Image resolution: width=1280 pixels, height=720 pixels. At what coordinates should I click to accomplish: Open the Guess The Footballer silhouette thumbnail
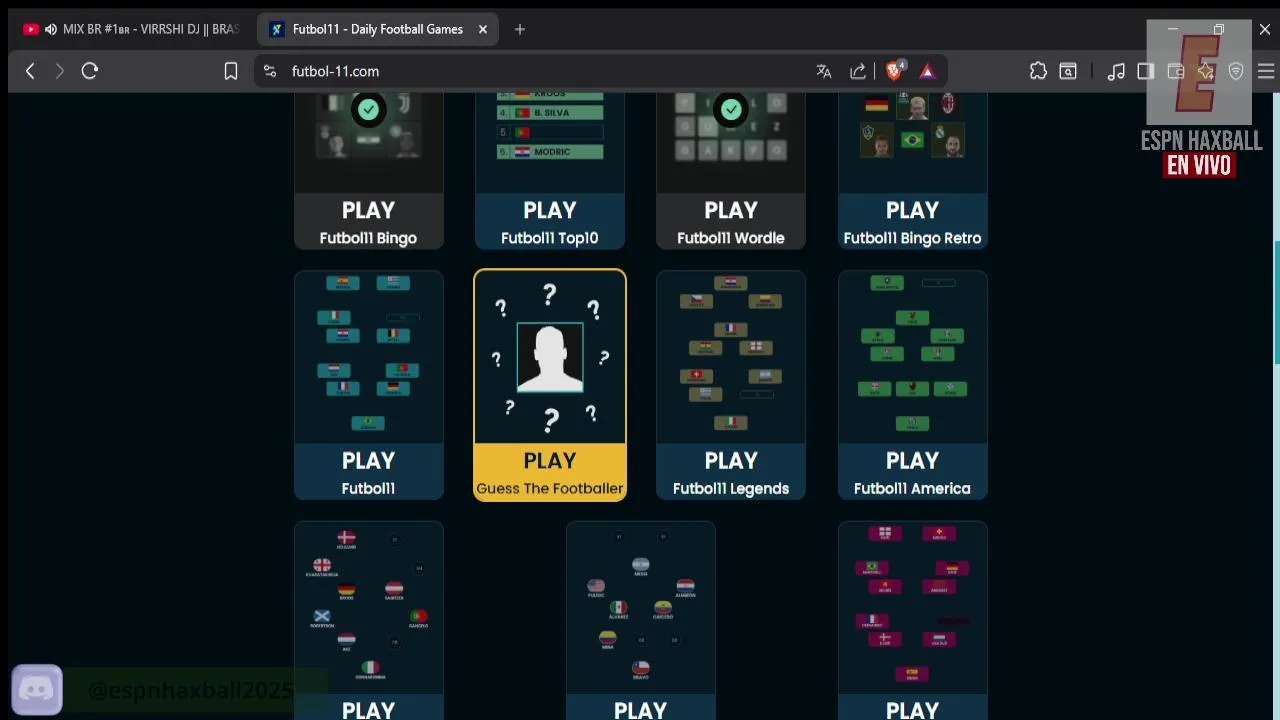pos(550,357)
